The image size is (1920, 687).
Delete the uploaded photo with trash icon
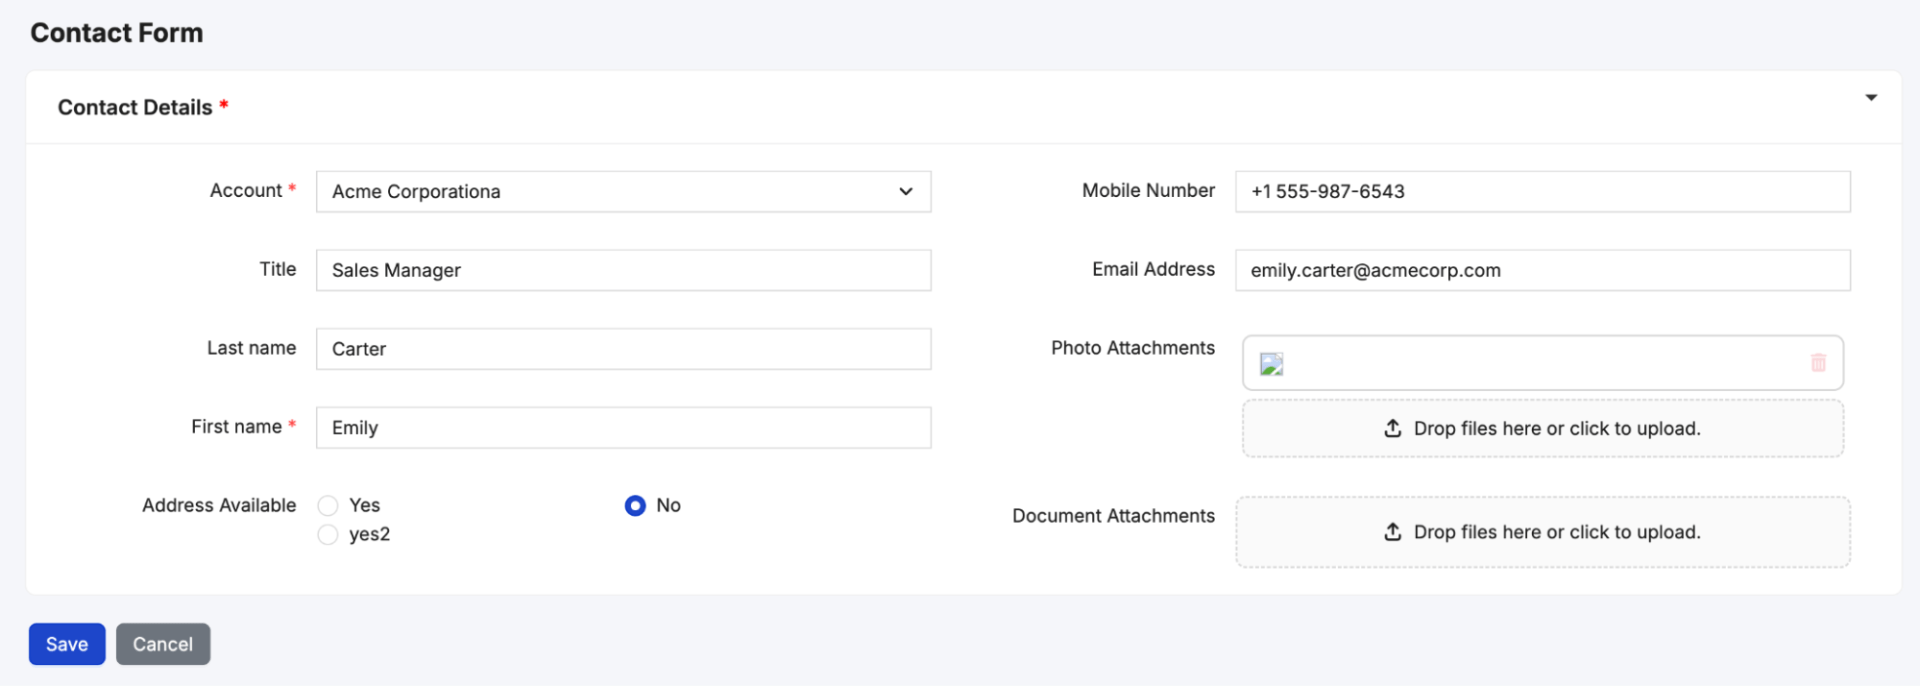pos(1817,363)
